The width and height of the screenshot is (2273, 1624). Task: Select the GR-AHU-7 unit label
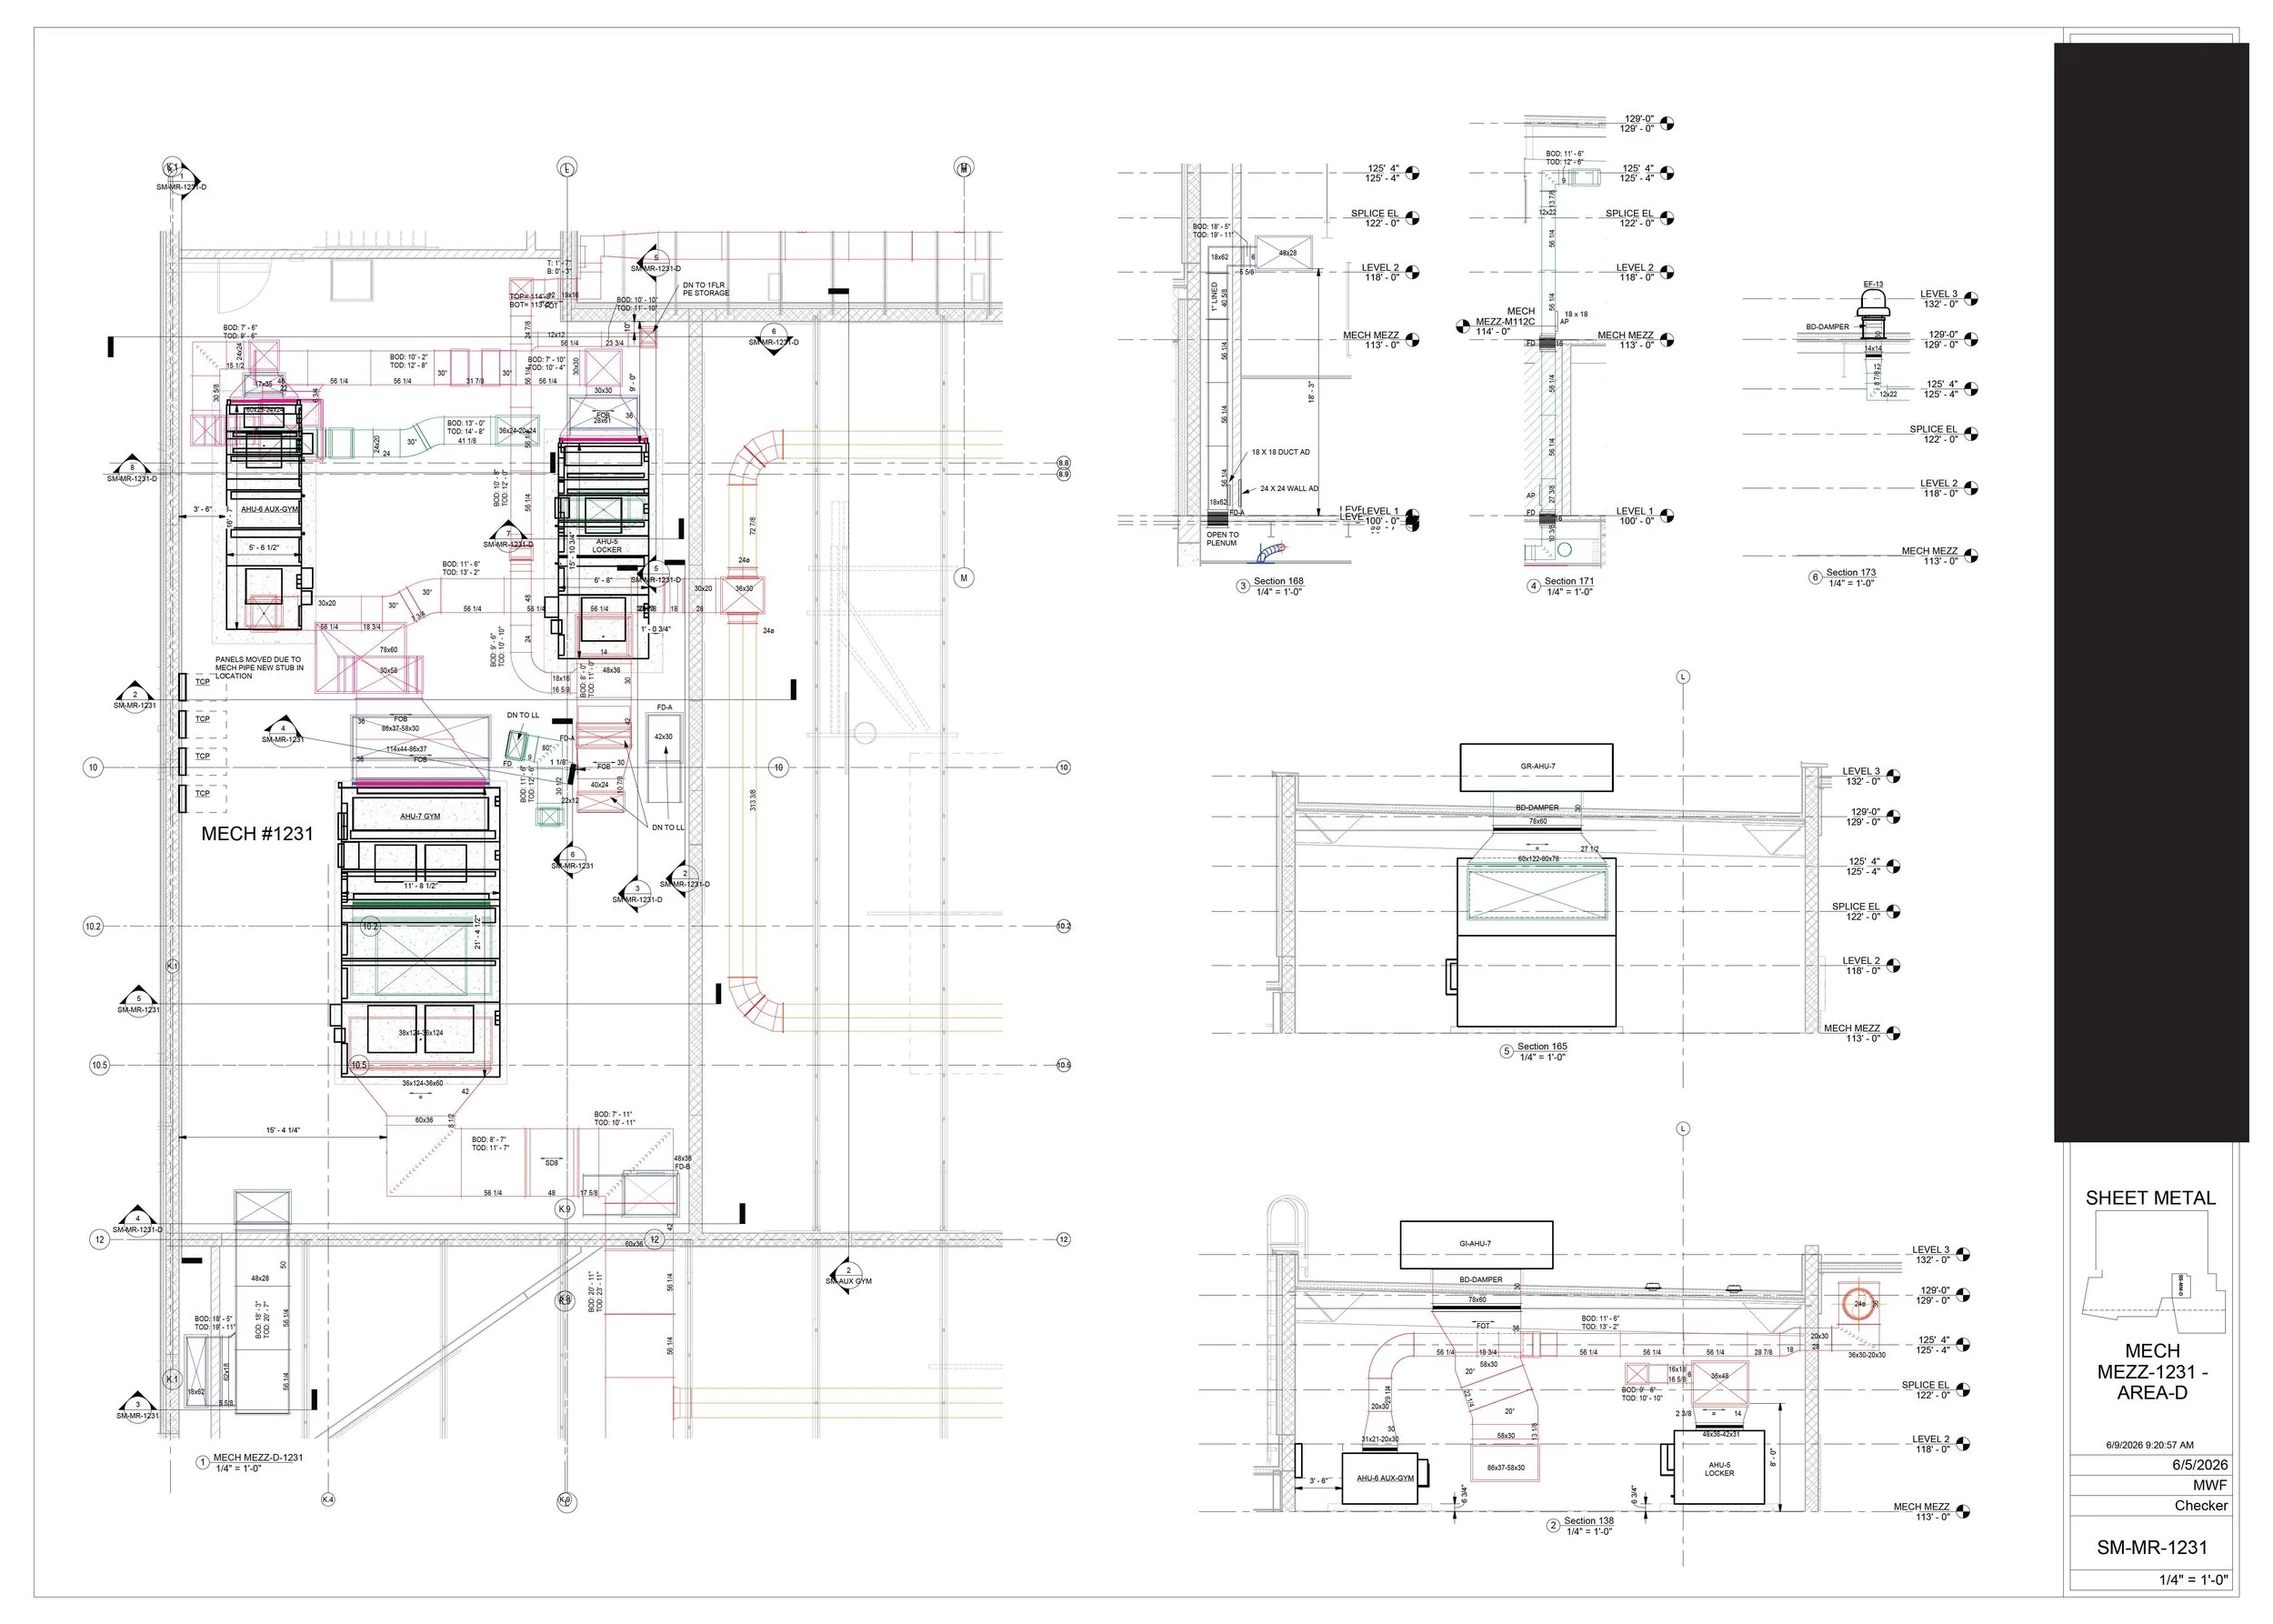pyautogui.click(x=1538, y=767)
